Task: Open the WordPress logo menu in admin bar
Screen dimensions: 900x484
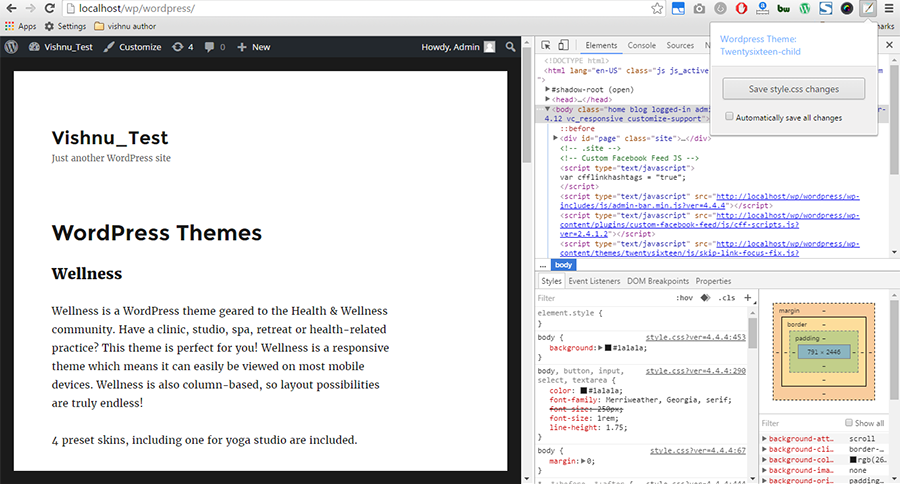Action: tap(11, 47)
